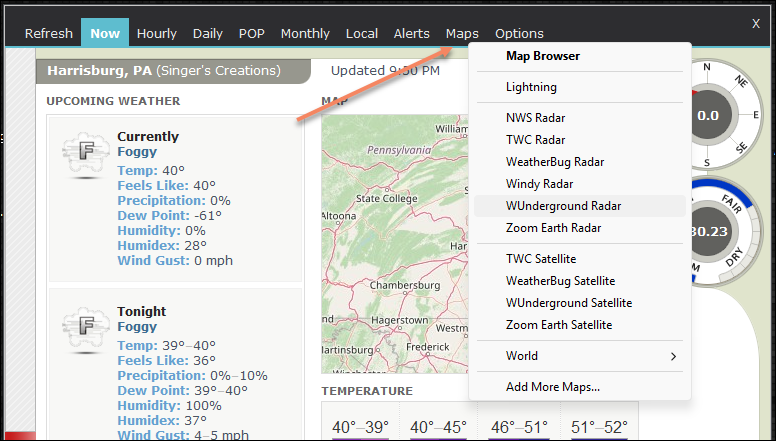Open the Options menu
Viewport: 776px width, 441px height.
click(519, 33)
